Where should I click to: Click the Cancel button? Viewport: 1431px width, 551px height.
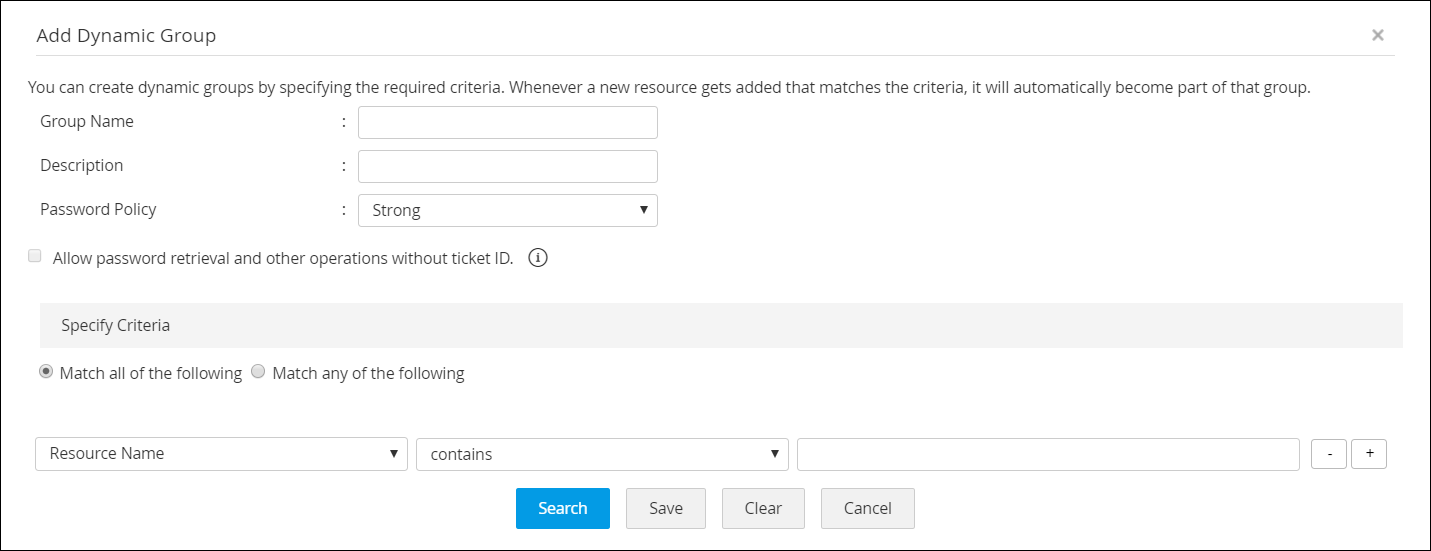click(x=867, y=508)
